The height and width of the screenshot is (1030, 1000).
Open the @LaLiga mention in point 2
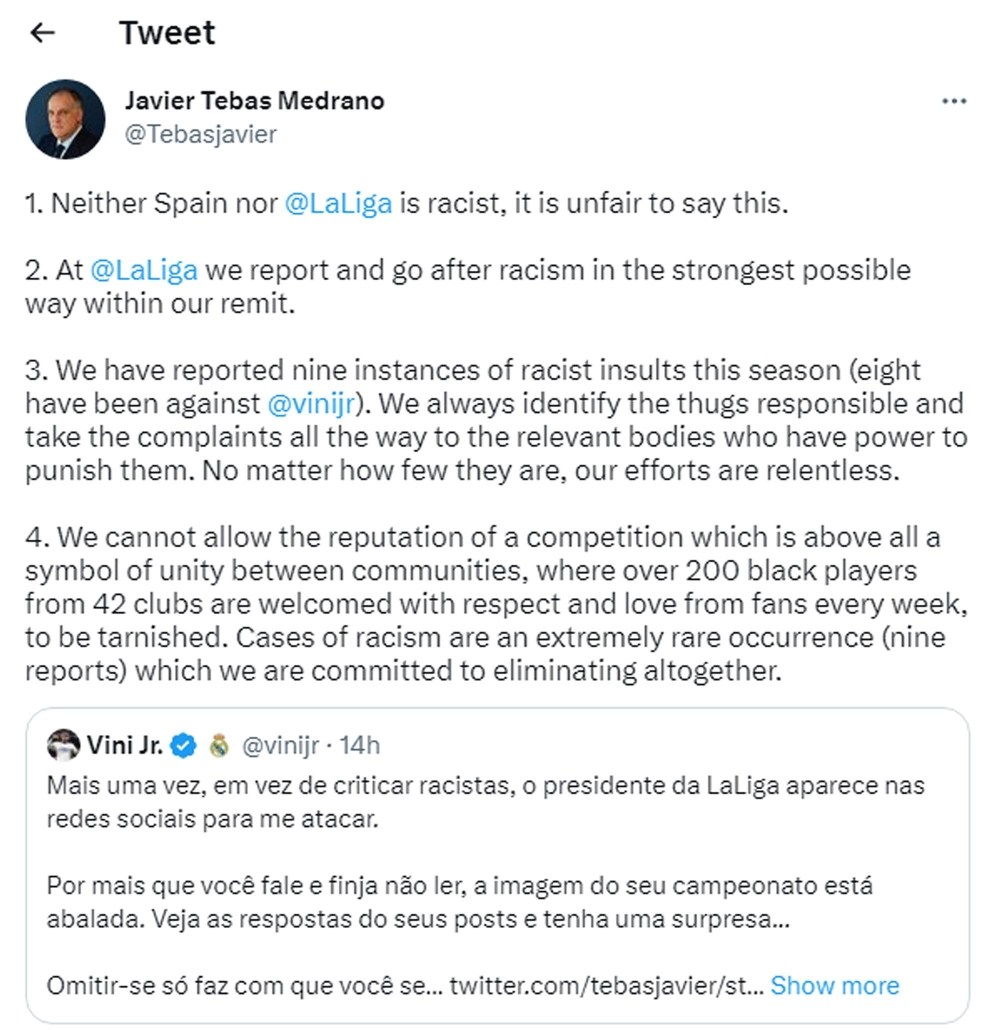tap(143, 270)
